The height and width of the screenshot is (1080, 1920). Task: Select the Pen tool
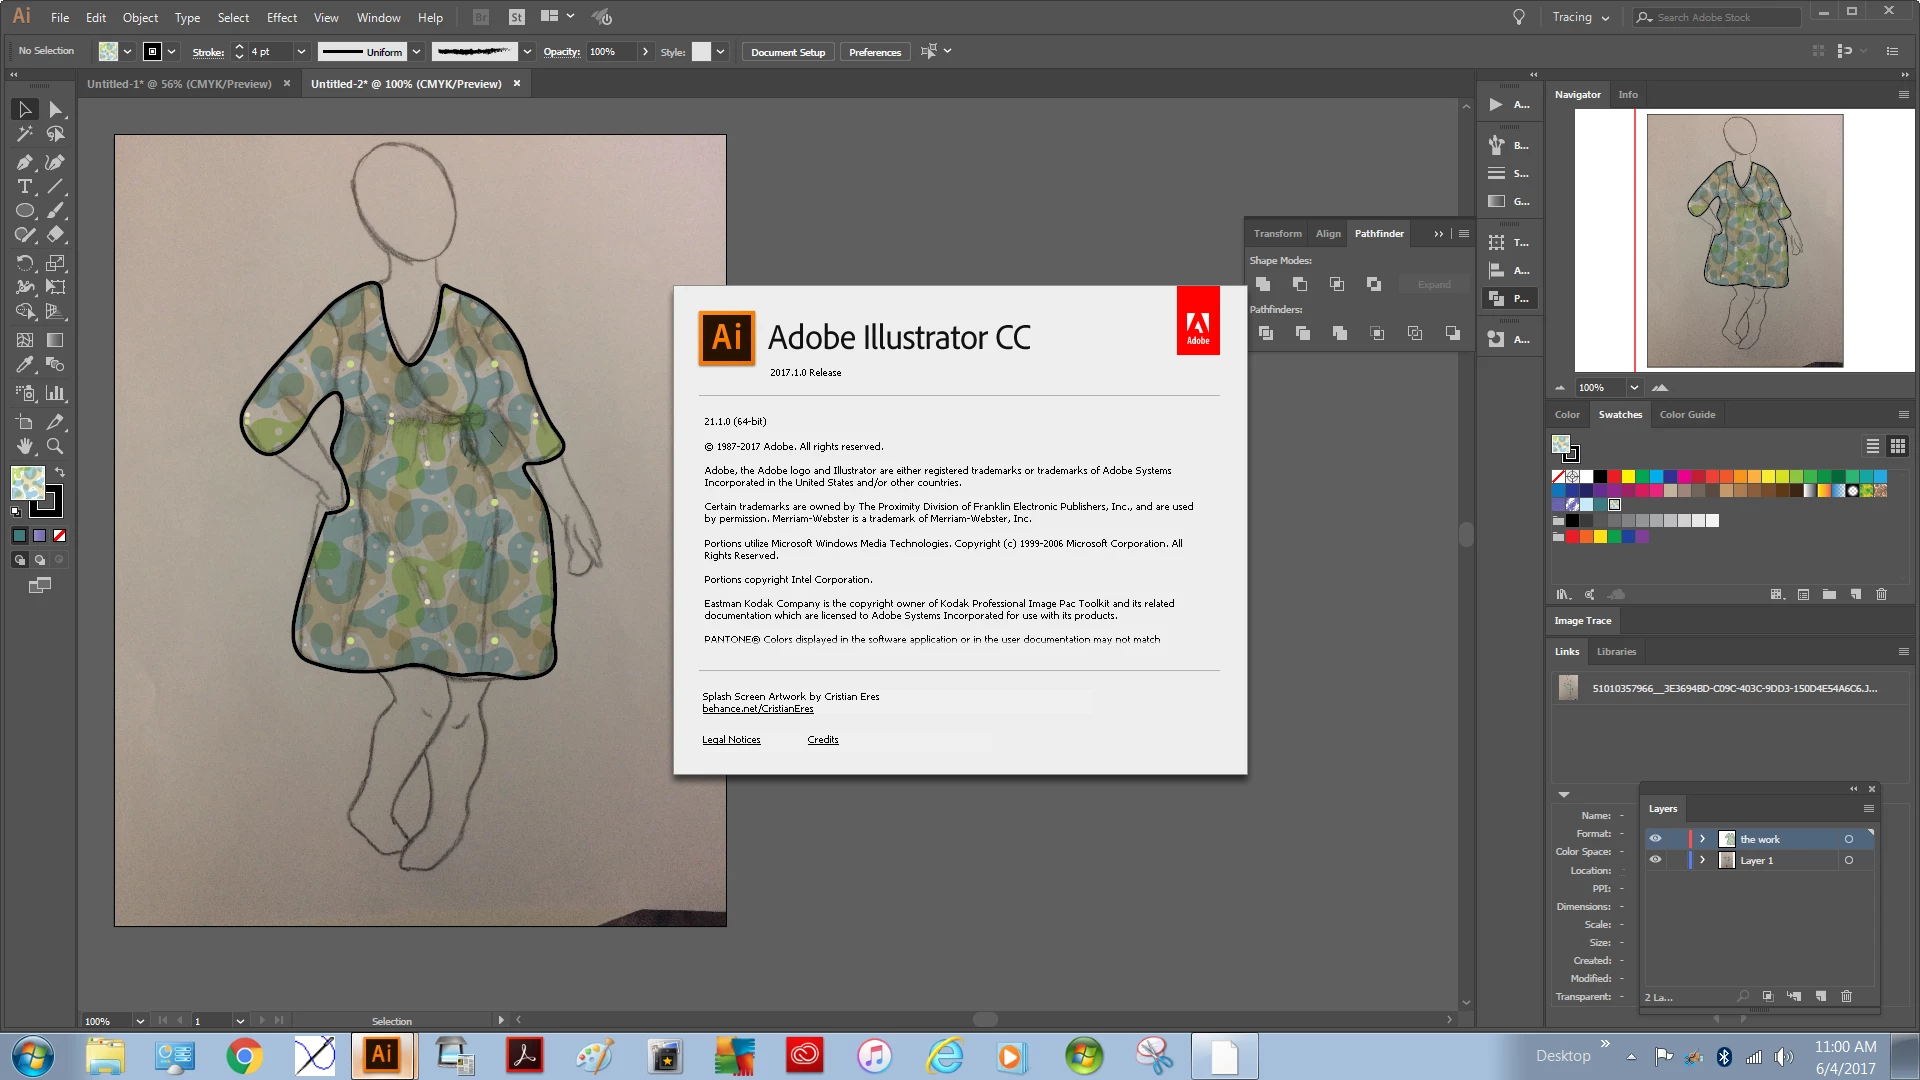pos(25,162)
